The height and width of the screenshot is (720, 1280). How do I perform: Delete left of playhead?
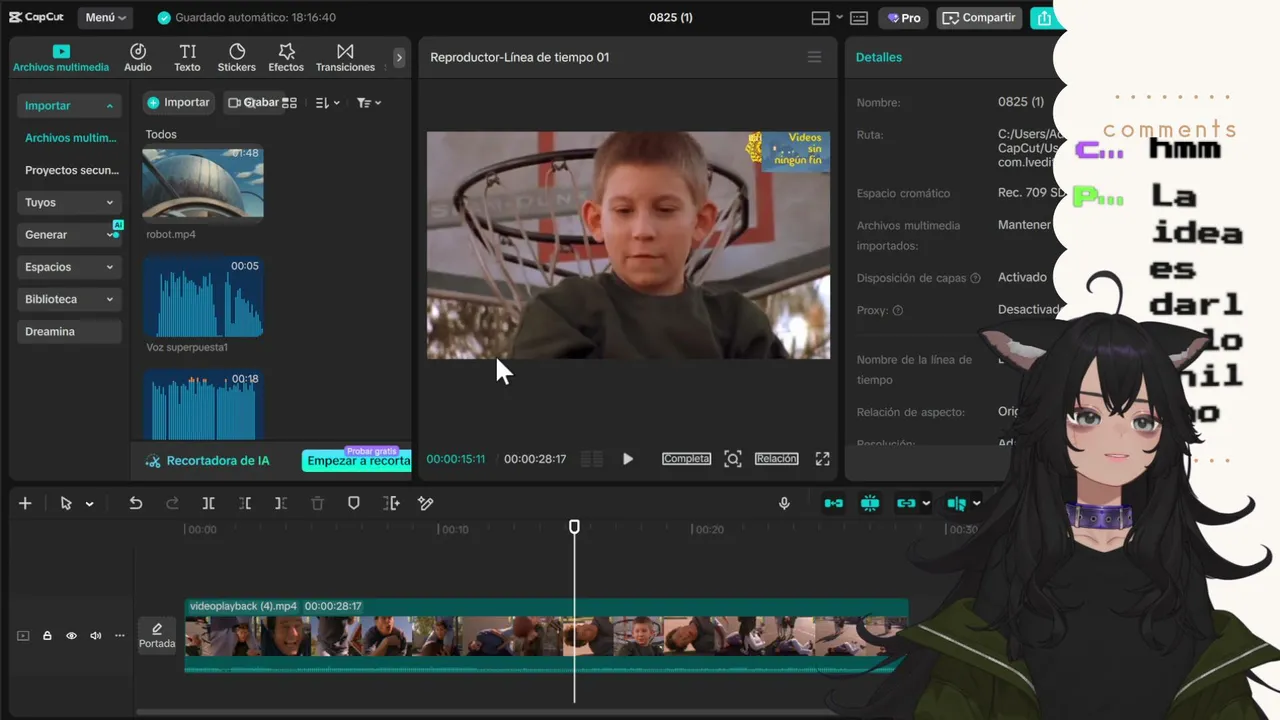click(245, 503)
